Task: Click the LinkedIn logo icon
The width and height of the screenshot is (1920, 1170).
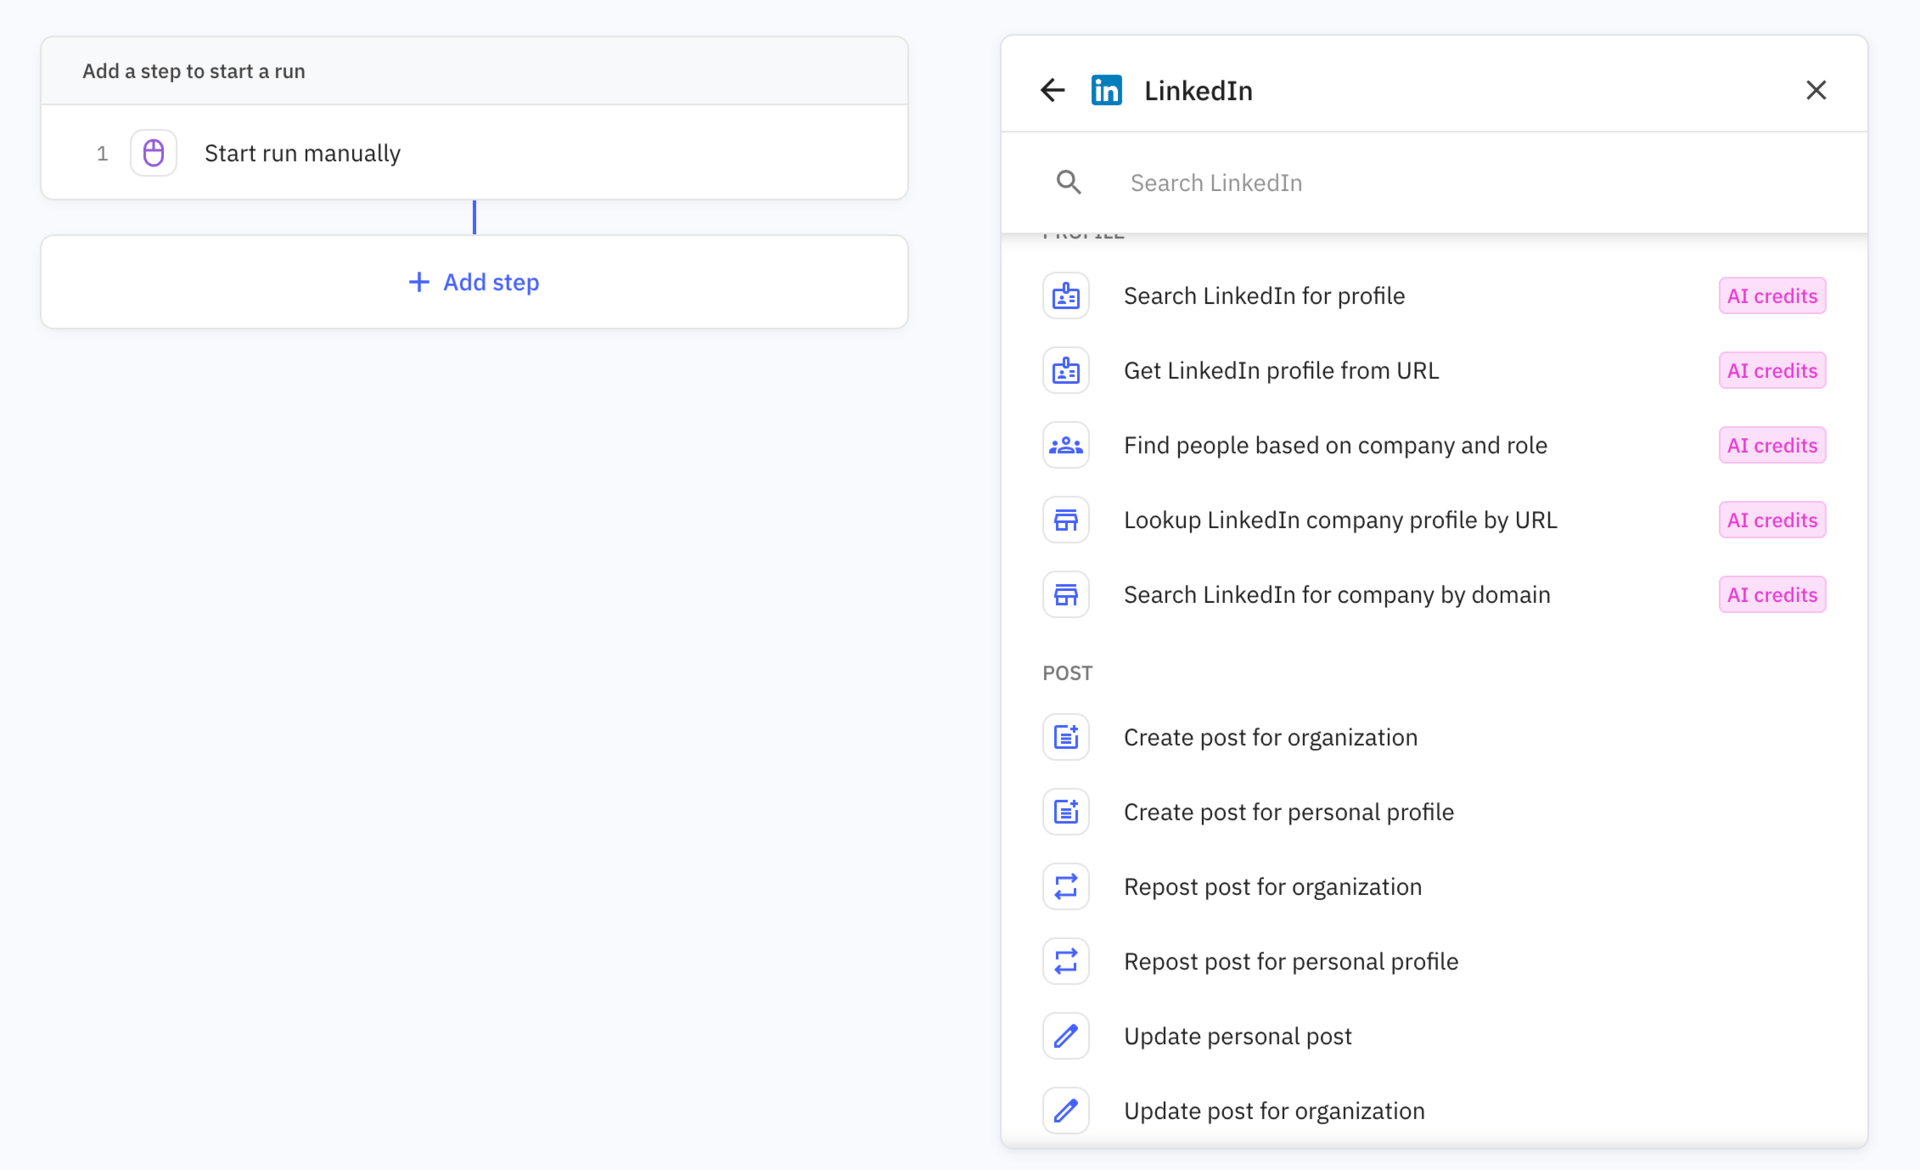Action: click(1106, 90)
